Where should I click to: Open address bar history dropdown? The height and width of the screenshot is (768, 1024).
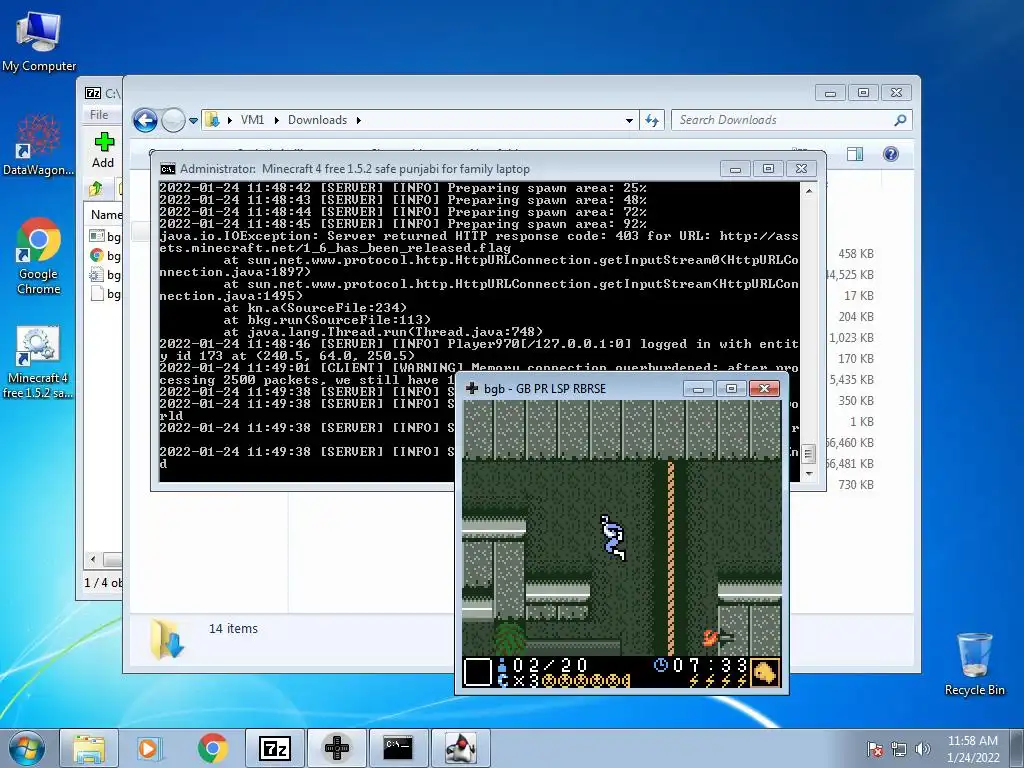[629, 120]
